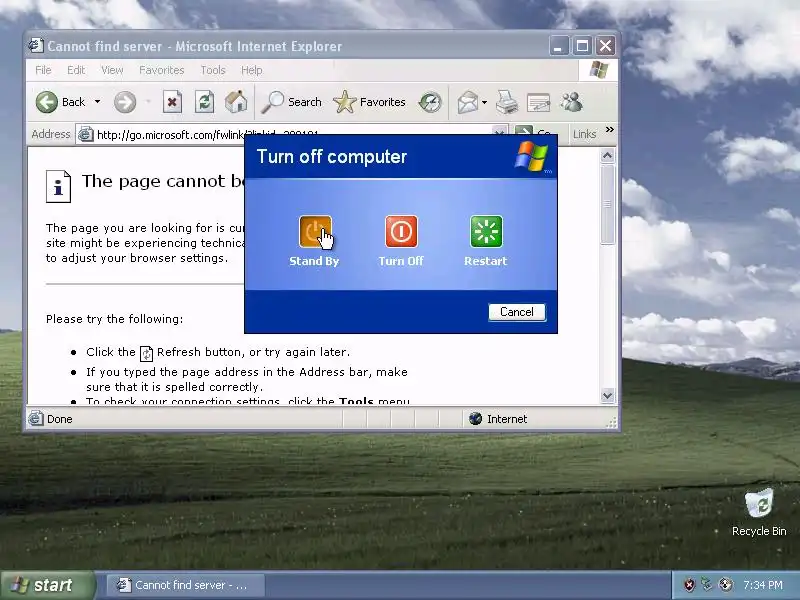800x600 pixels.
Task: Expand the Mail dropdown arrow
Action: point(484,103)
